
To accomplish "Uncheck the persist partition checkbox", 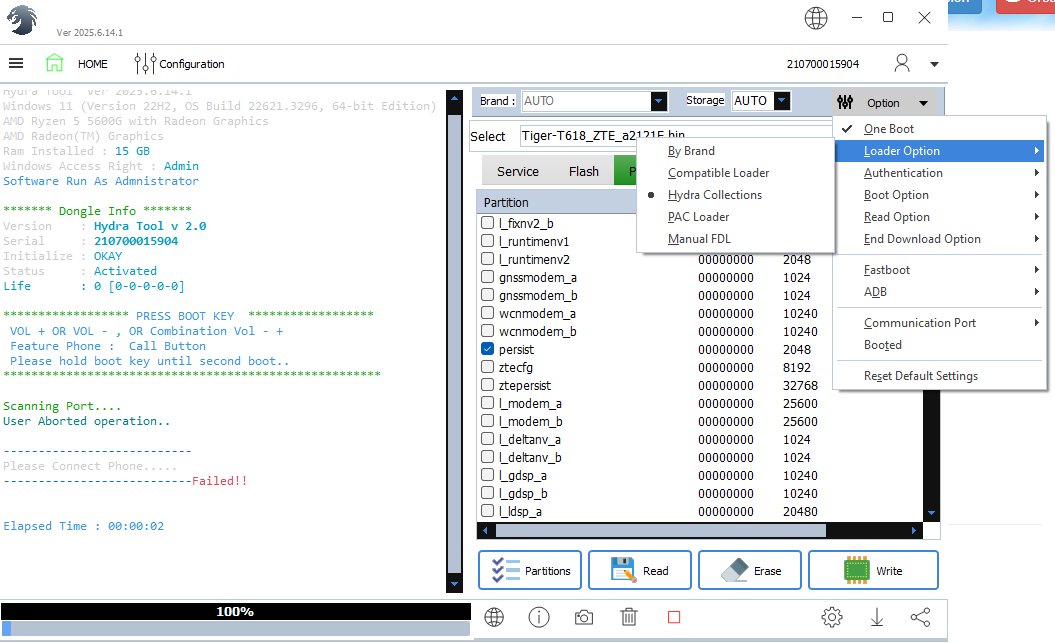I will tap(488, 349).
